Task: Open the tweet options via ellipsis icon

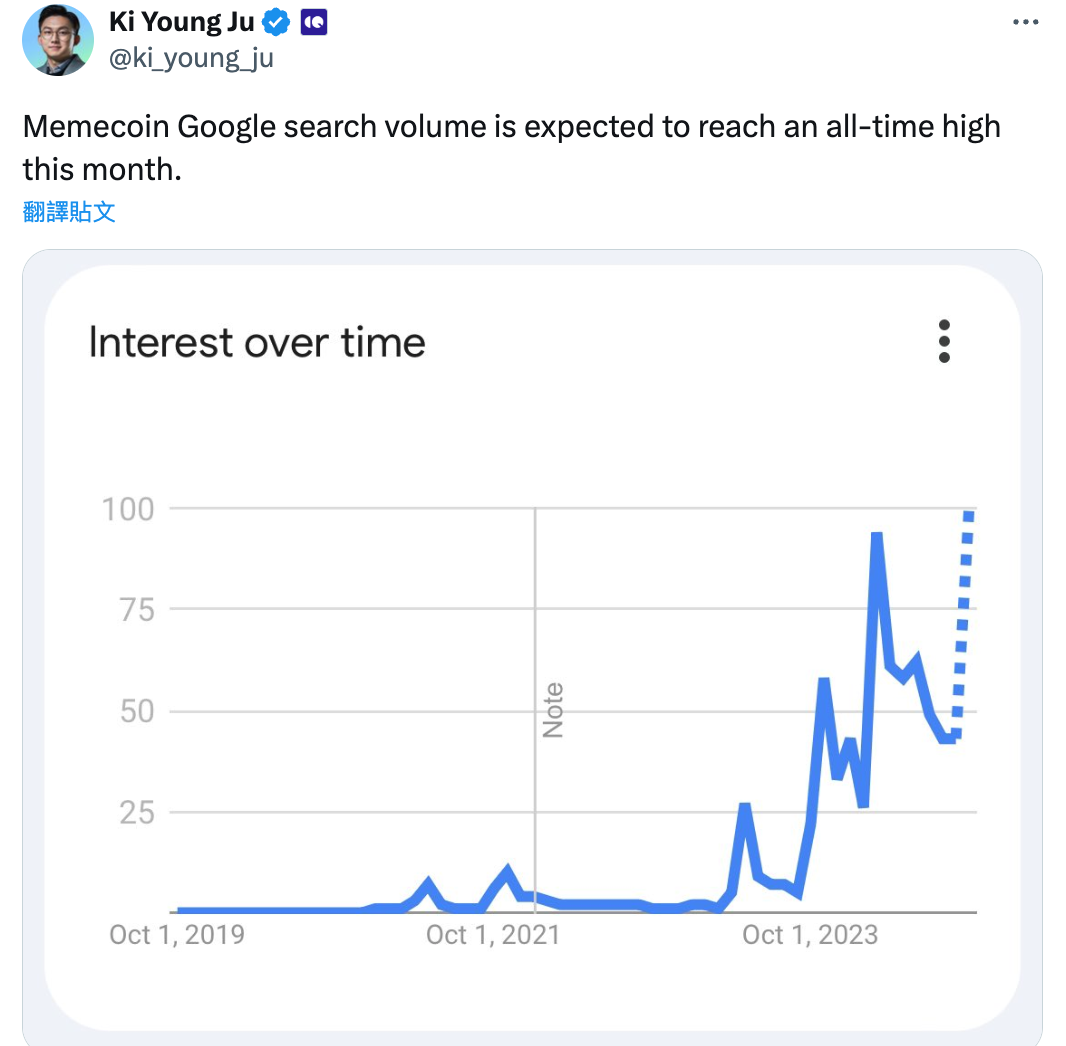Action: point(1026,21)
